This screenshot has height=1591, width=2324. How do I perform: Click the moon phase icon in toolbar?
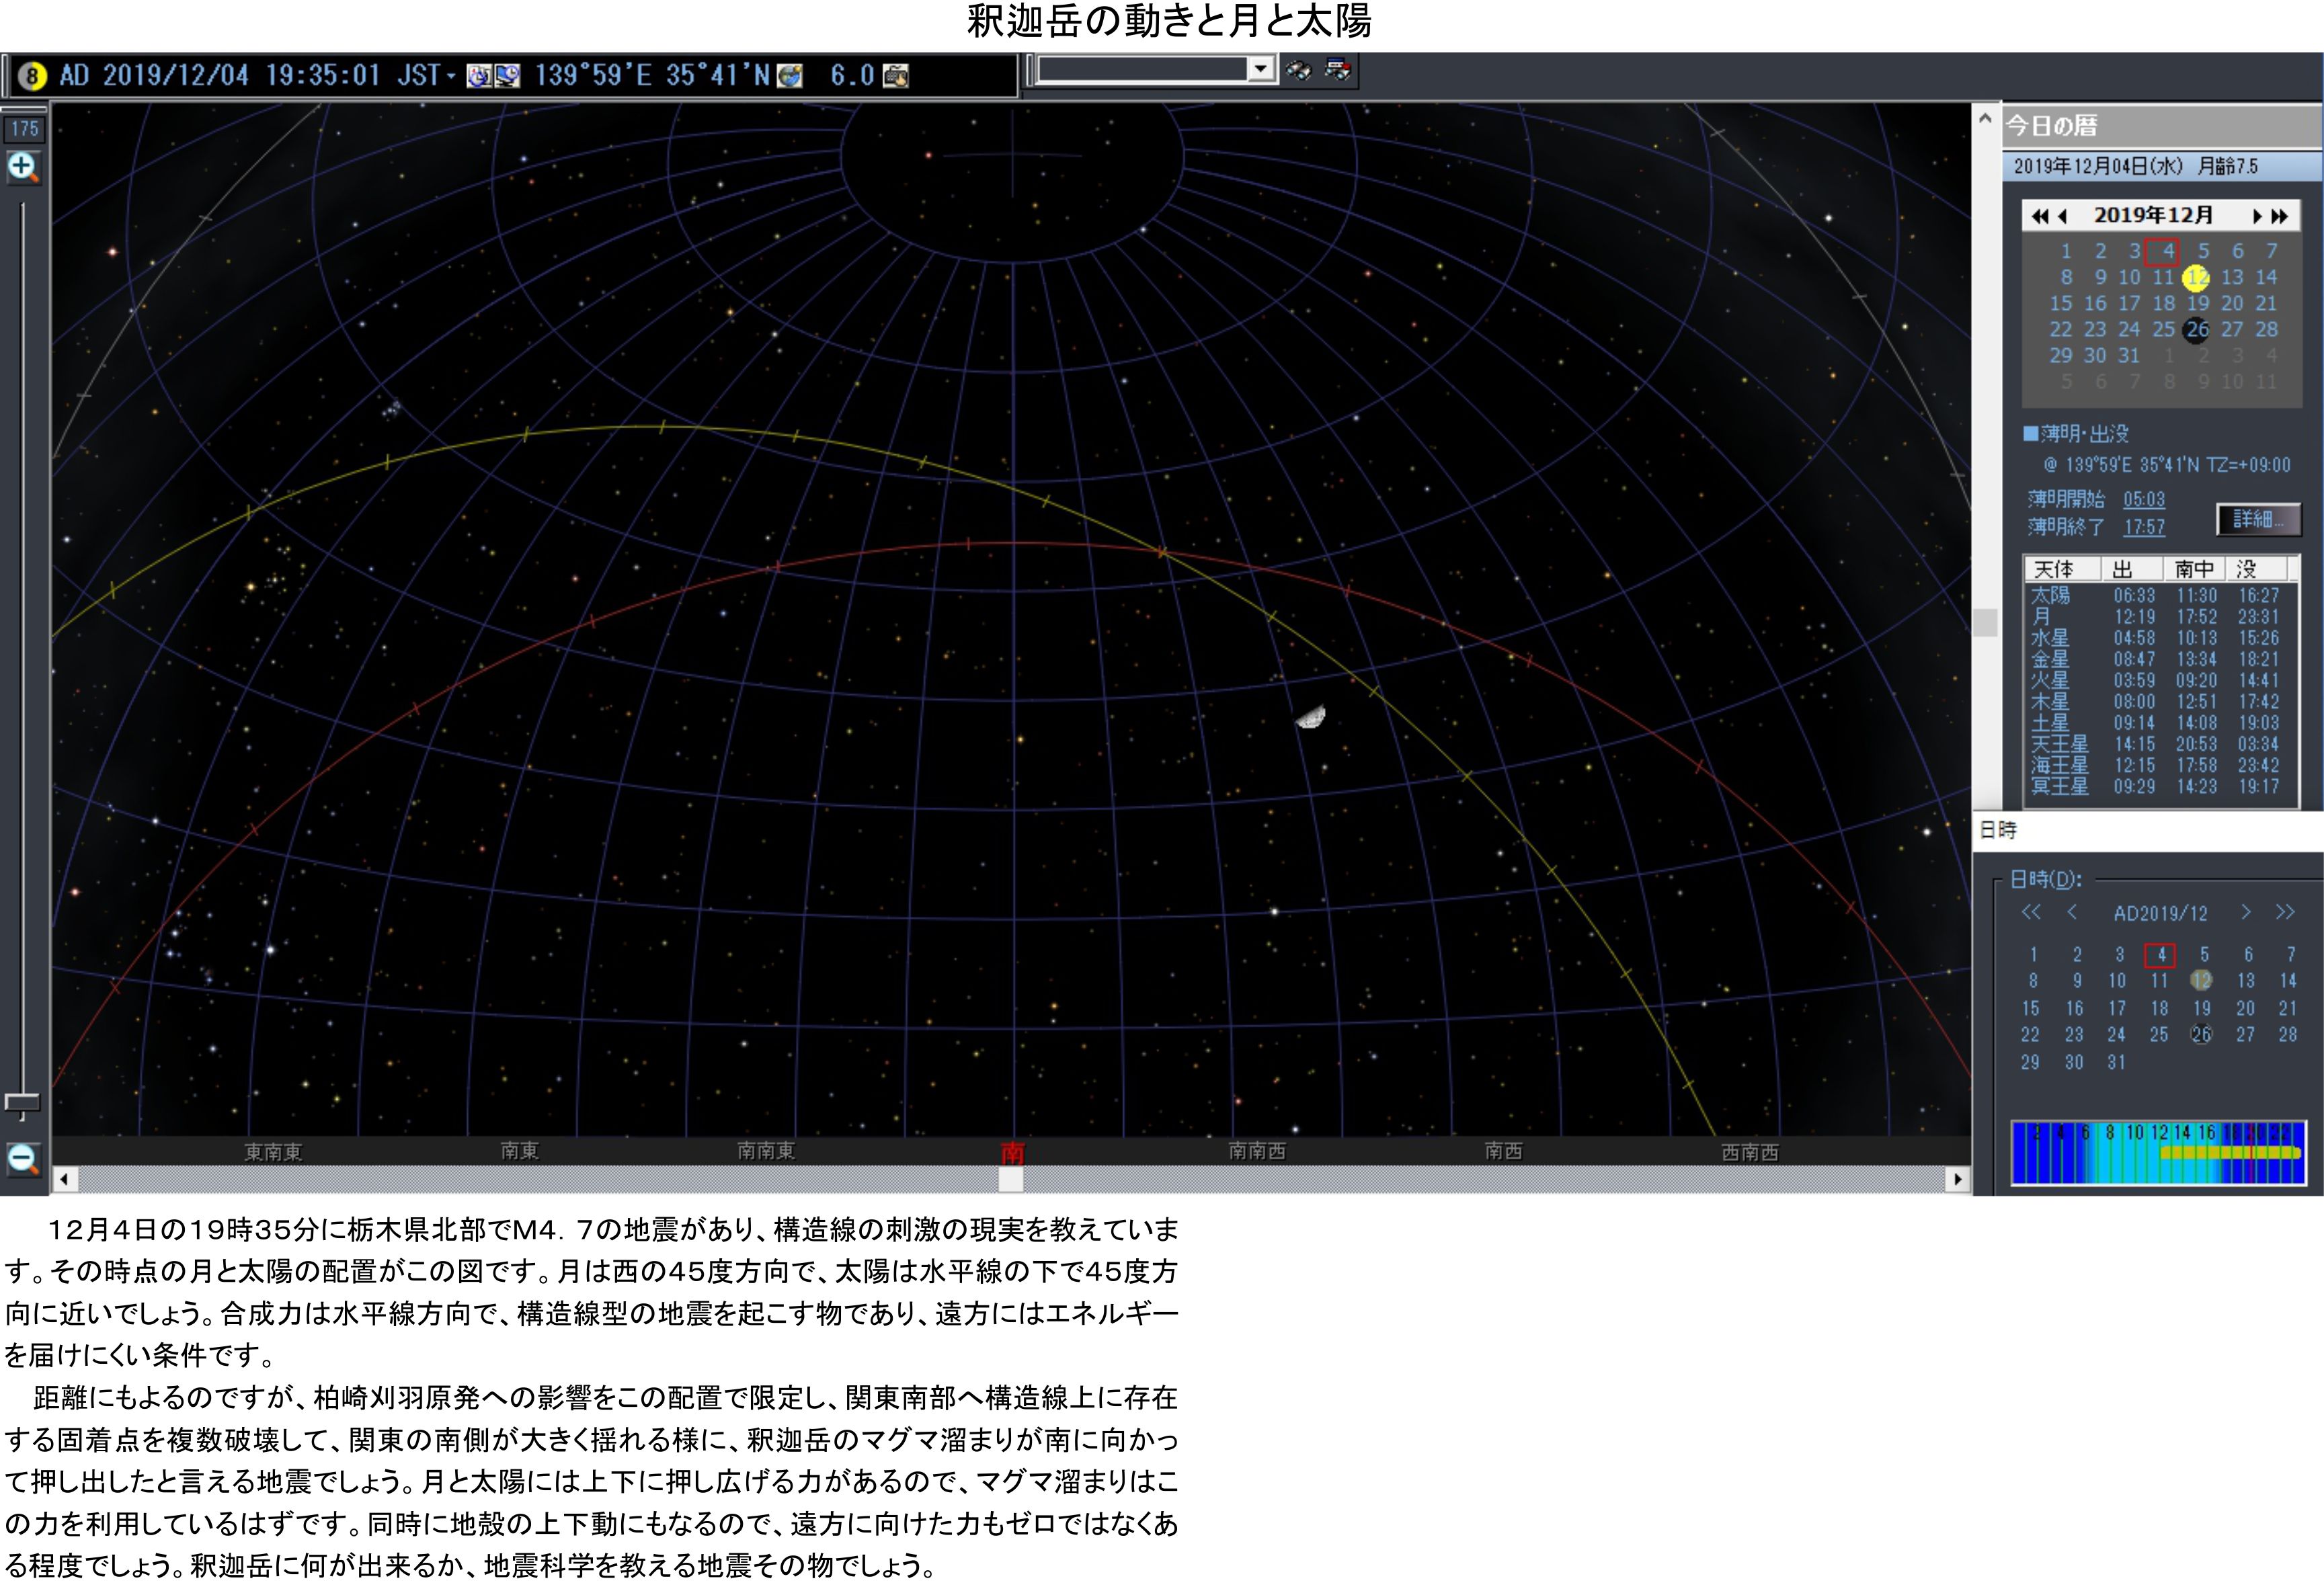coord(32,76)
